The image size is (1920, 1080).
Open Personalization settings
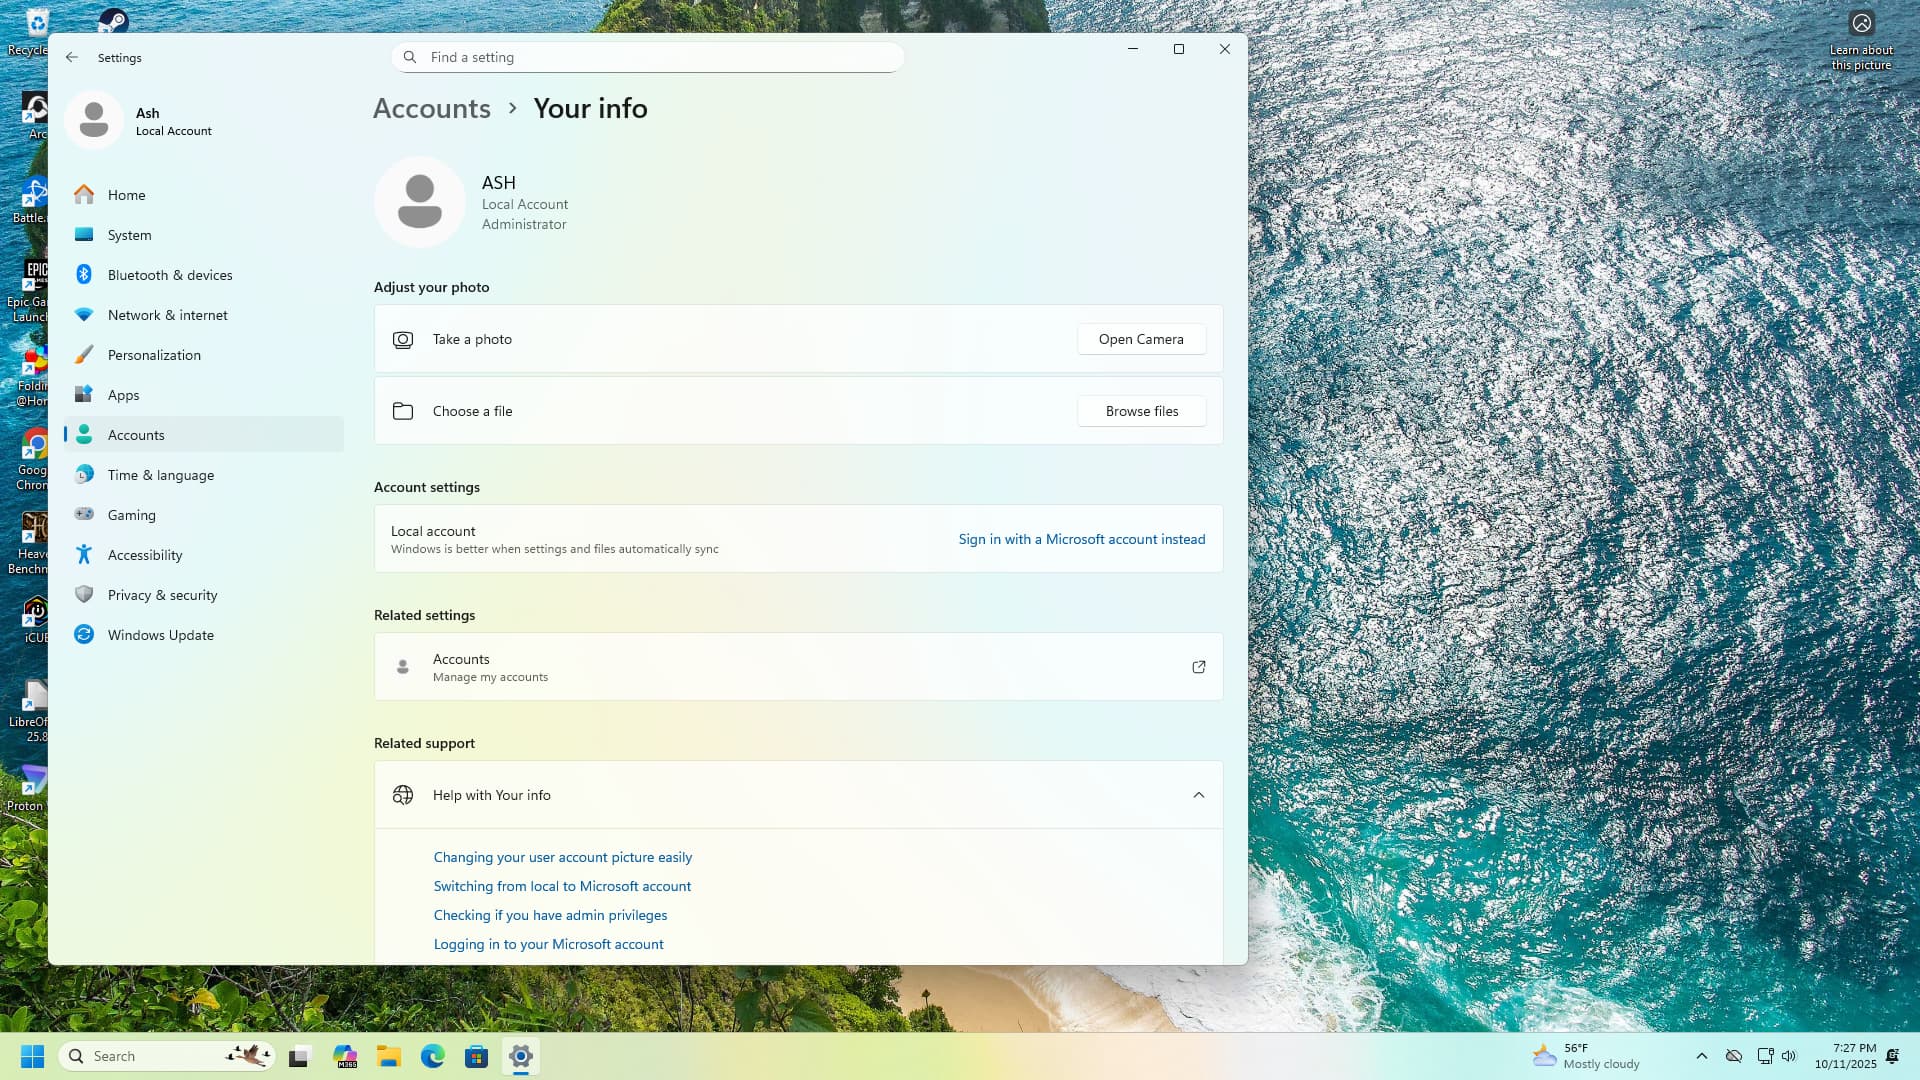click(154, 355)
